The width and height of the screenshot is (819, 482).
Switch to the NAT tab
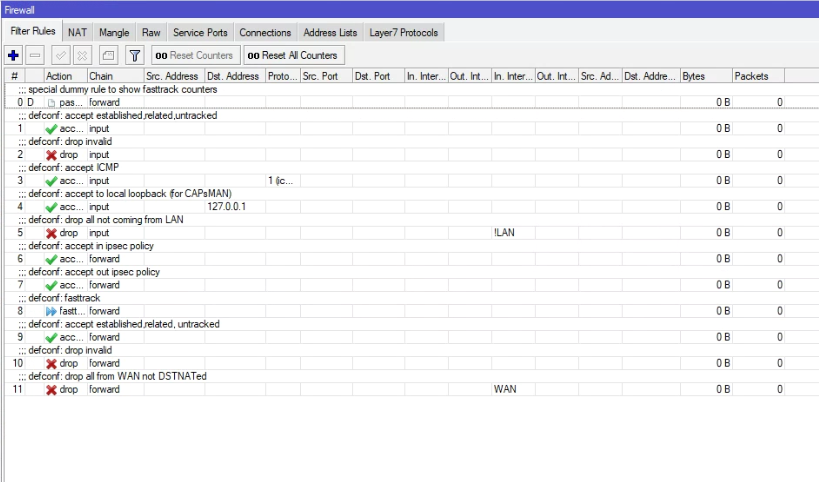[77, 32]
